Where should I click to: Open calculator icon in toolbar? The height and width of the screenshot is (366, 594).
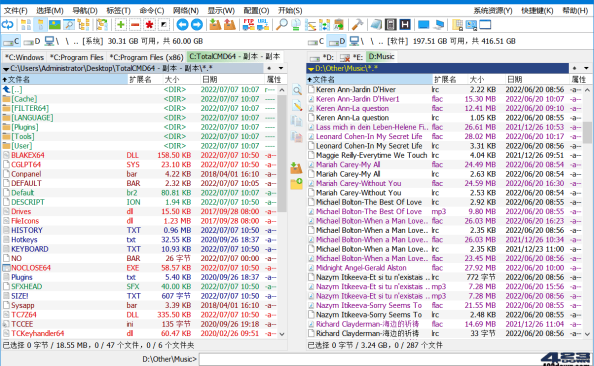point(391,25)
